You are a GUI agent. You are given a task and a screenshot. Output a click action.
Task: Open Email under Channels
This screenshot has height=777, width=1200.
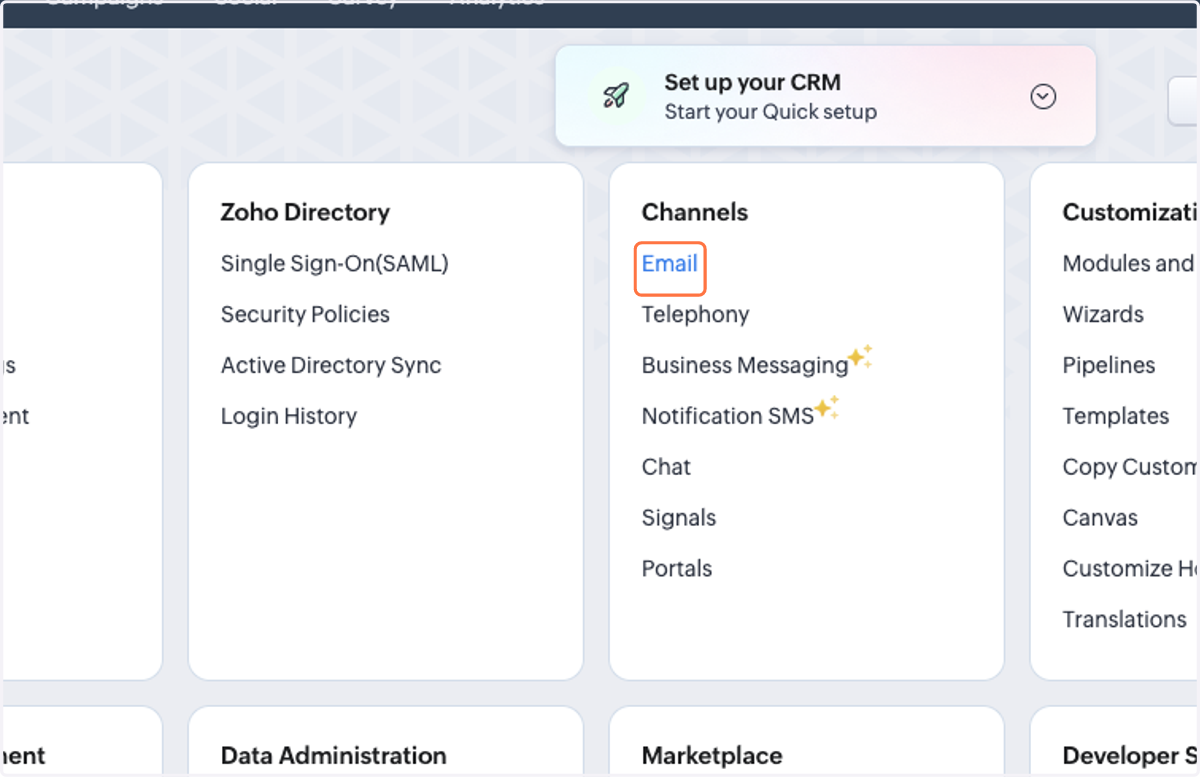click(x=670, y=264)
